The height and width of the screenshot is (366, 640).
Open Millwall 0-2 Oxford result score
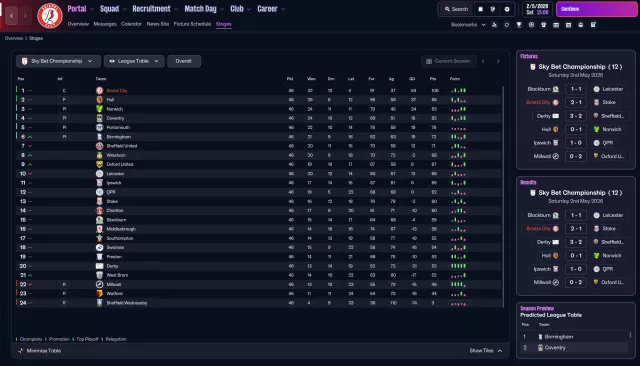tap(576, 282)
